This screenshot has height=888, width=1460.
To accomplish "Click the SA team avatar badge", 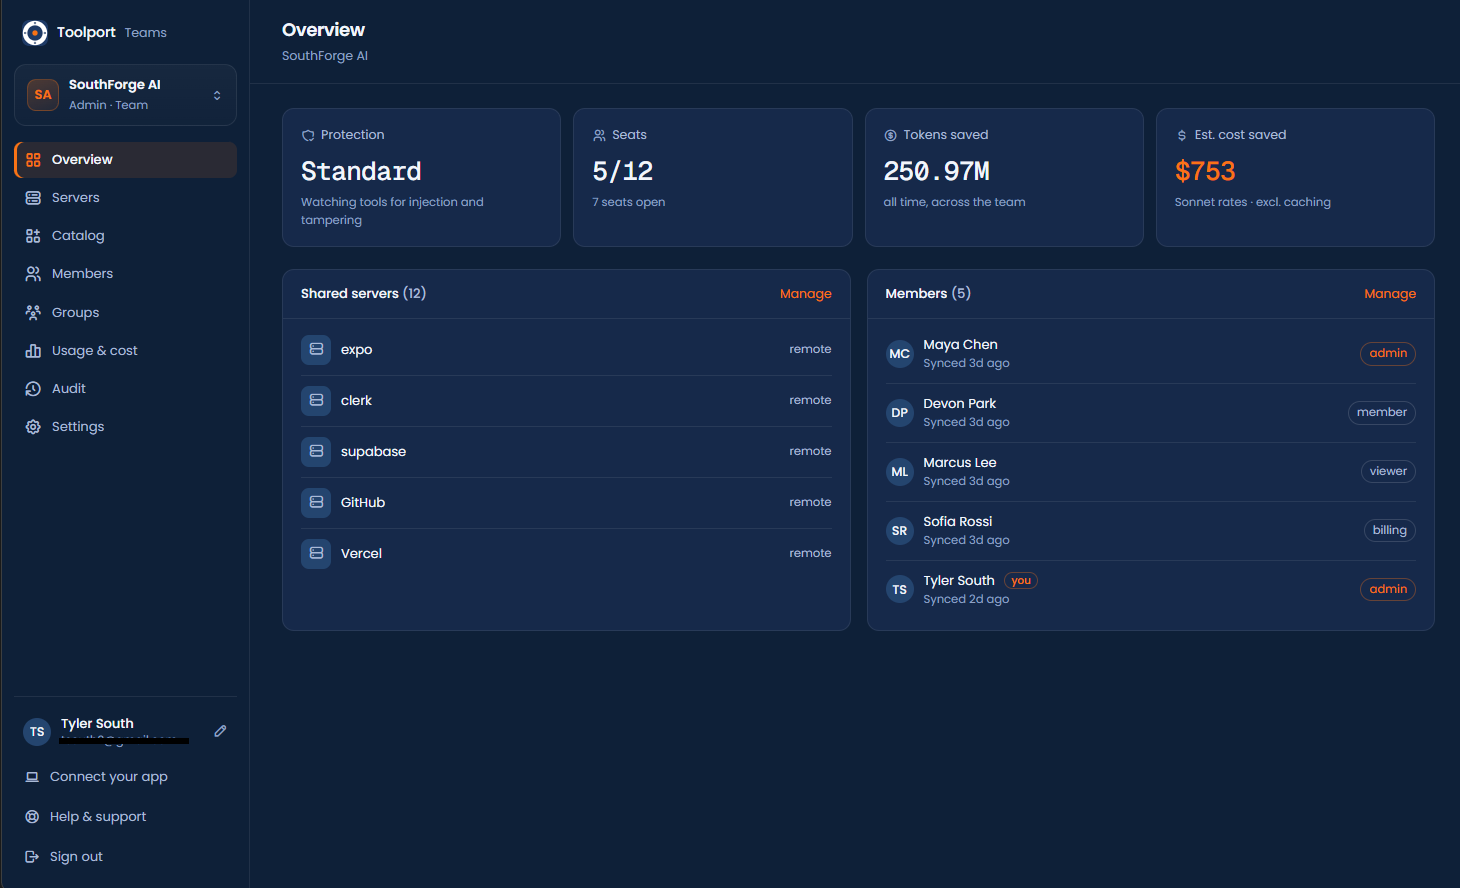I will (x=43, y=95).
